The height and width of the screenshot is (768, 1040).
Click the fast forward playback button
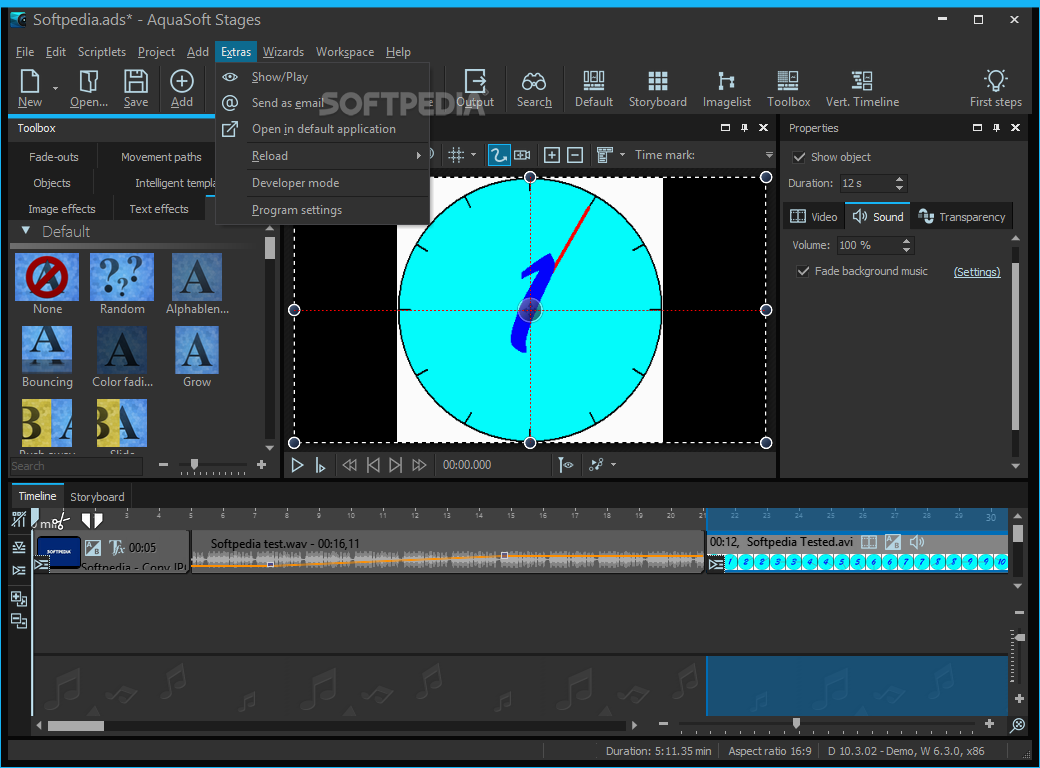[x=419, y=466]
